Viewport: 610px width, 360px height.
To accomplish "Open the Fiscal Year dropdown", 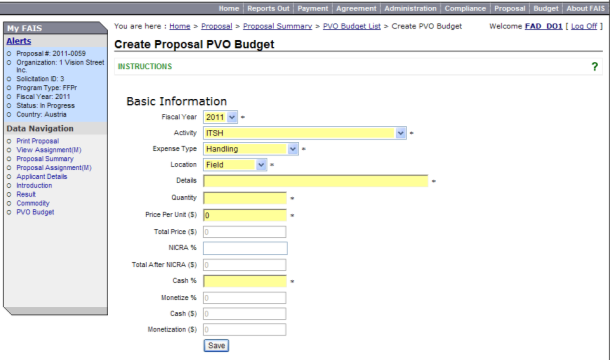I will click(x=220, y=117).
